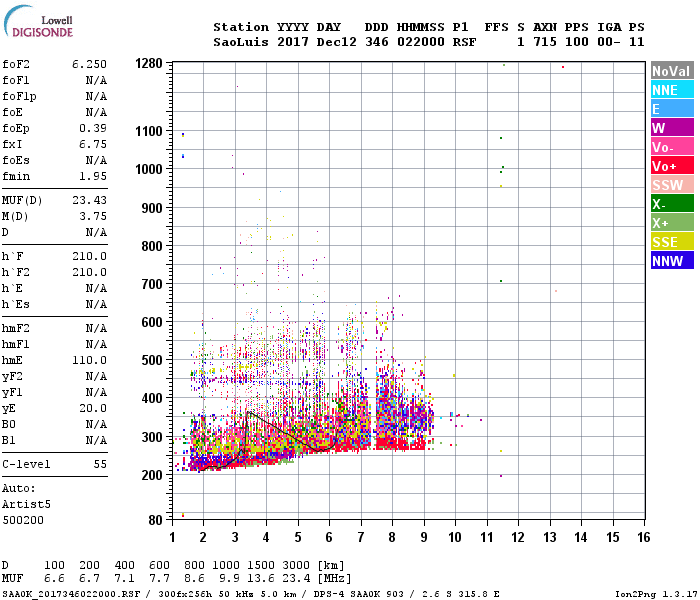Select the NoVal legend swatch
The image size is (700, 600).
[672, 71]
